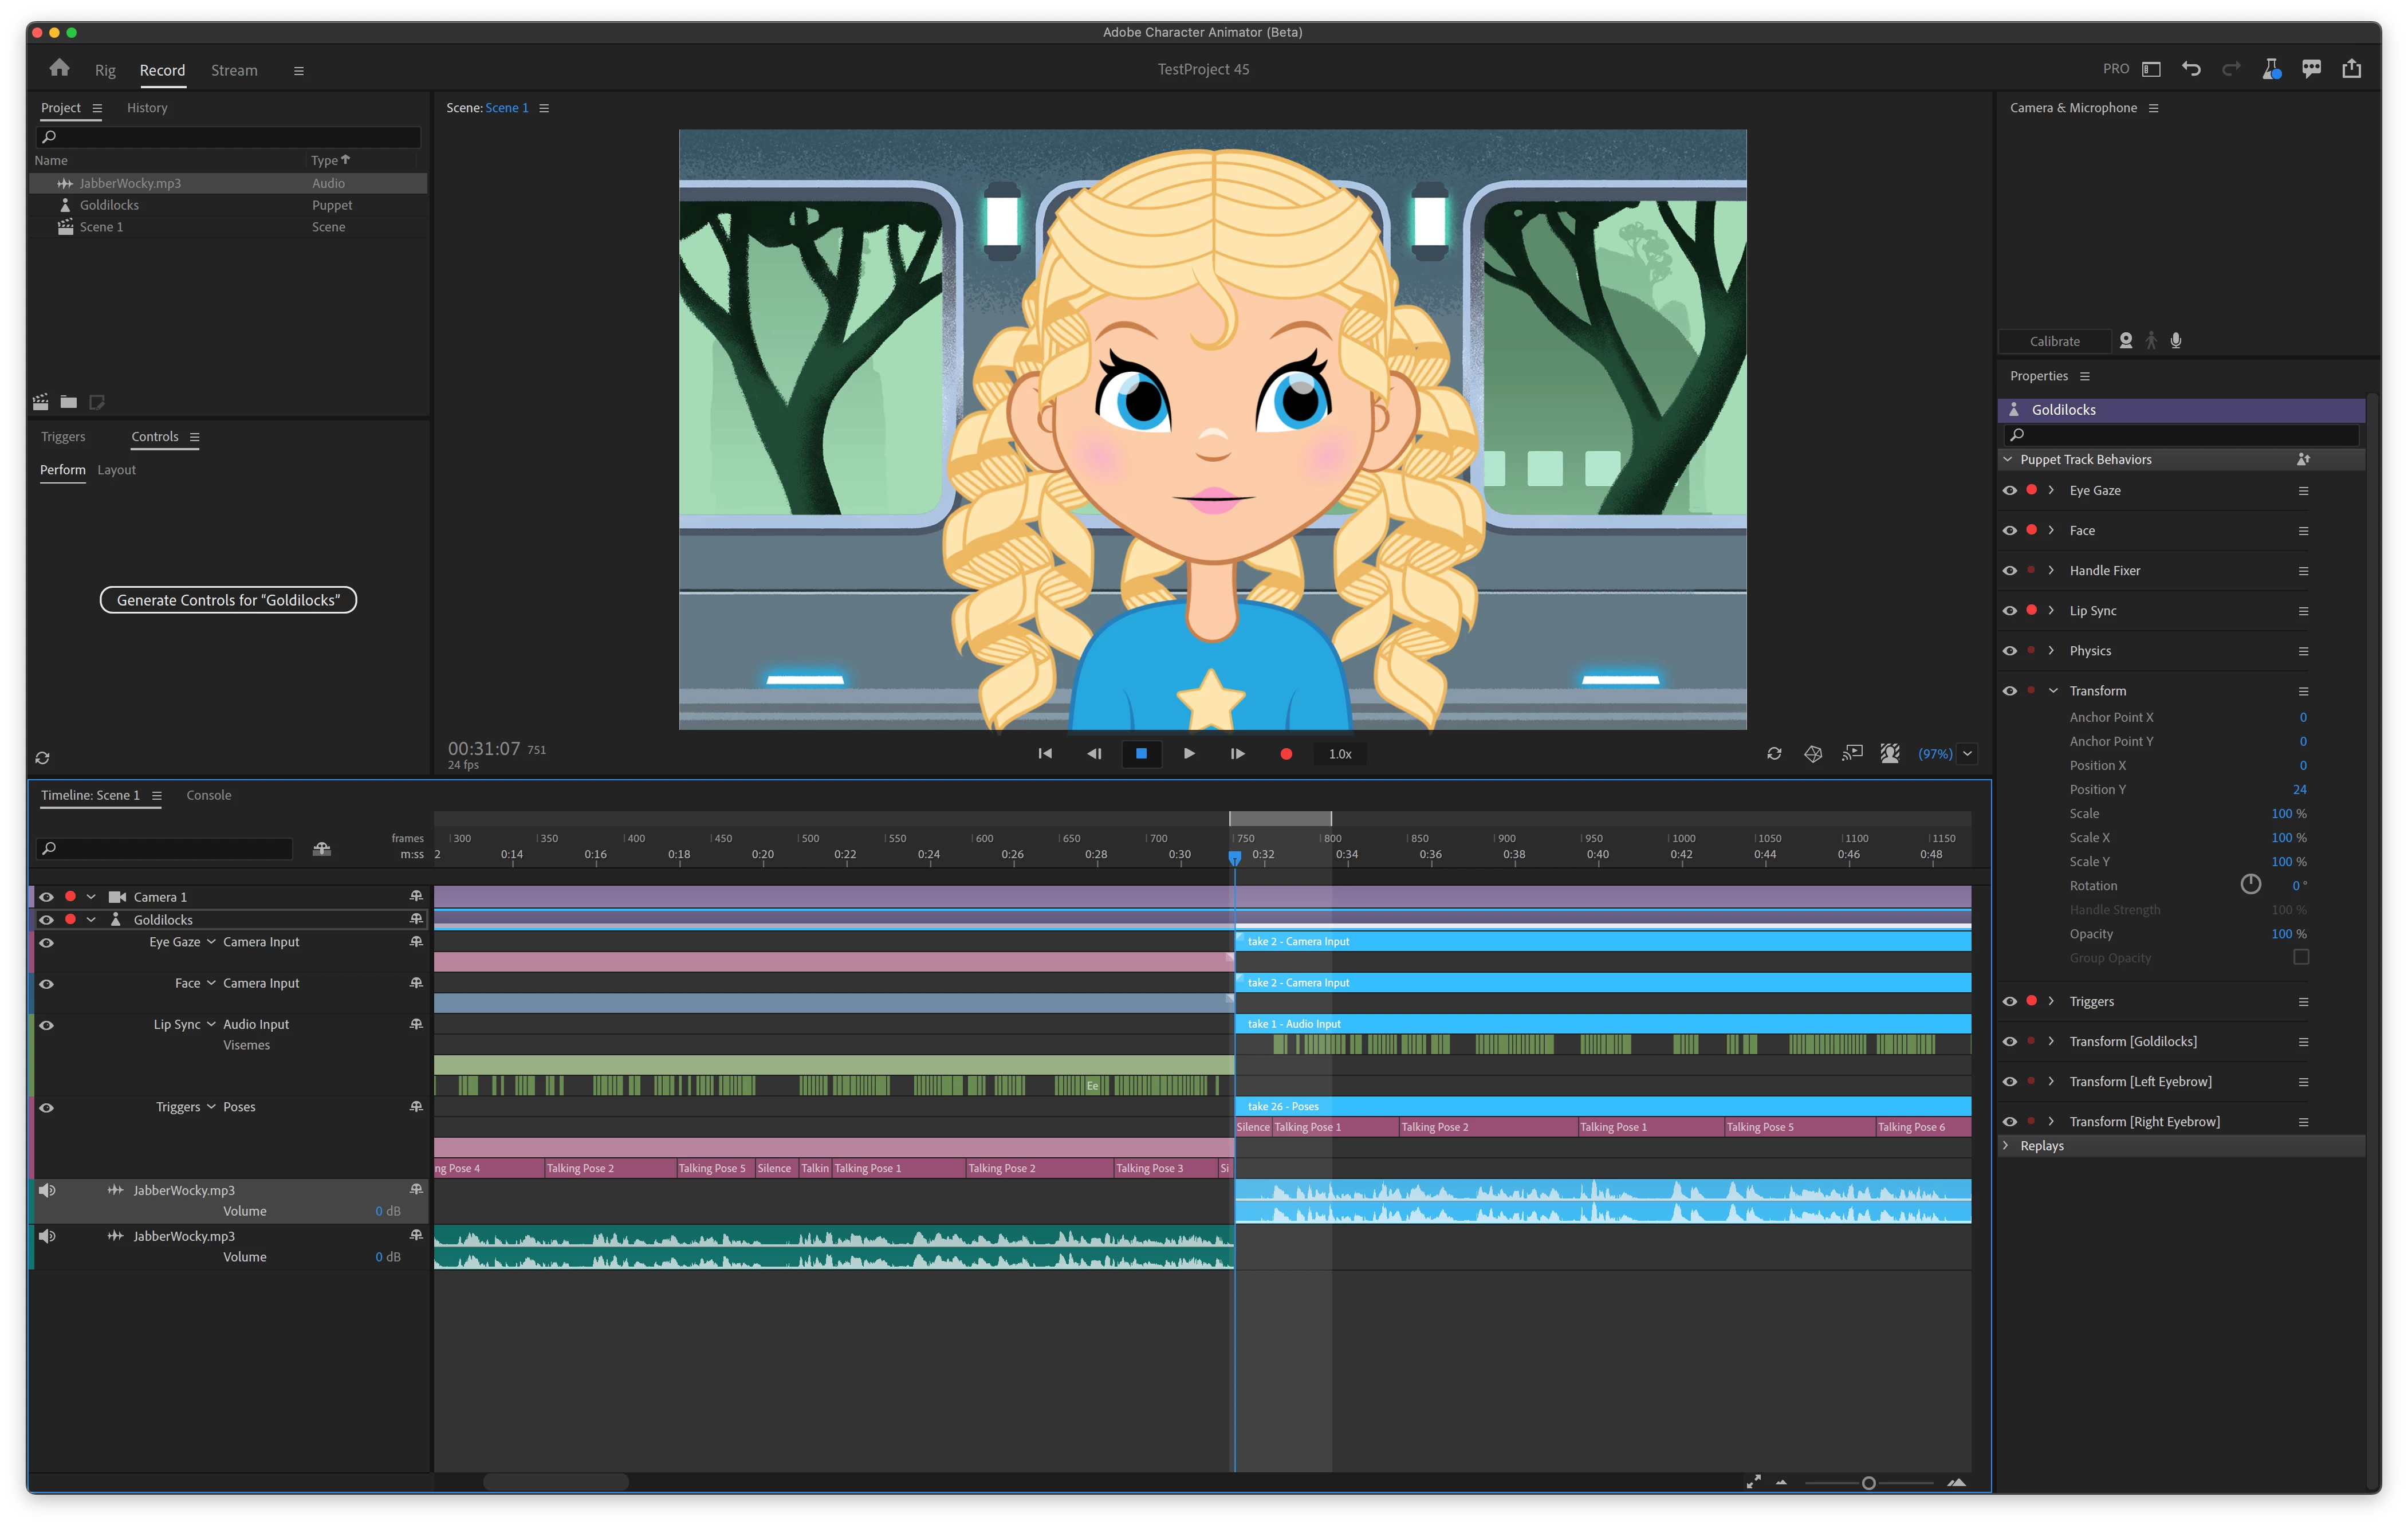This screenshot has width=2408, height=1525.
Task: Click Generate Controls for "Goldilocks" button
Action: pyautogui.click(x=228, y=600)
